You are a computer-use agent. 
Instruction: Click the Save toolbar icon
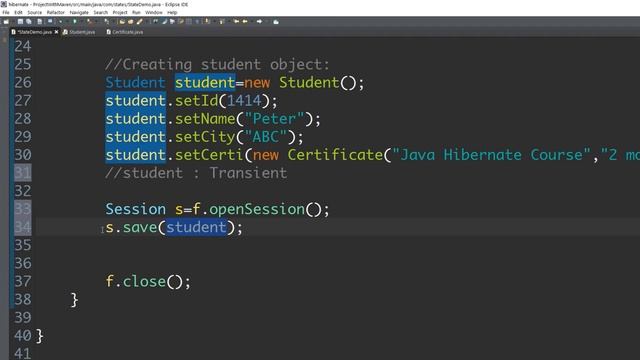(20, 22)
